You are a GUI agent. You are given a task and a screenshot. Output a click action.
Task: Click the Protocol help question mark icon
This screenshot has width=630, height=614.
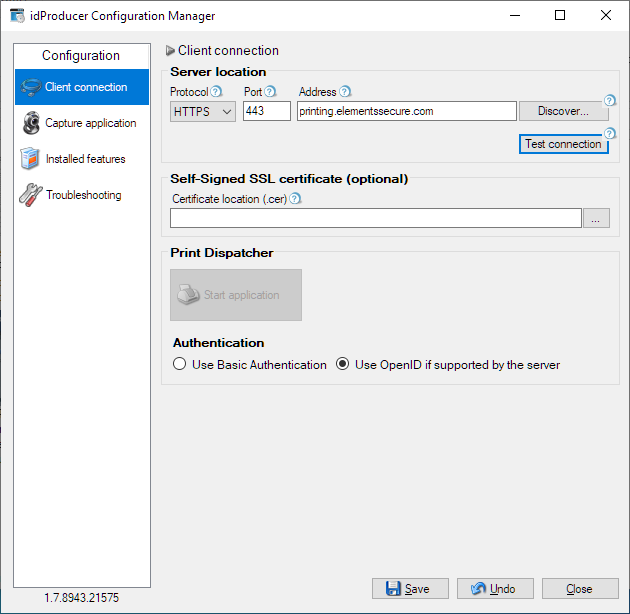pos(216,92)
